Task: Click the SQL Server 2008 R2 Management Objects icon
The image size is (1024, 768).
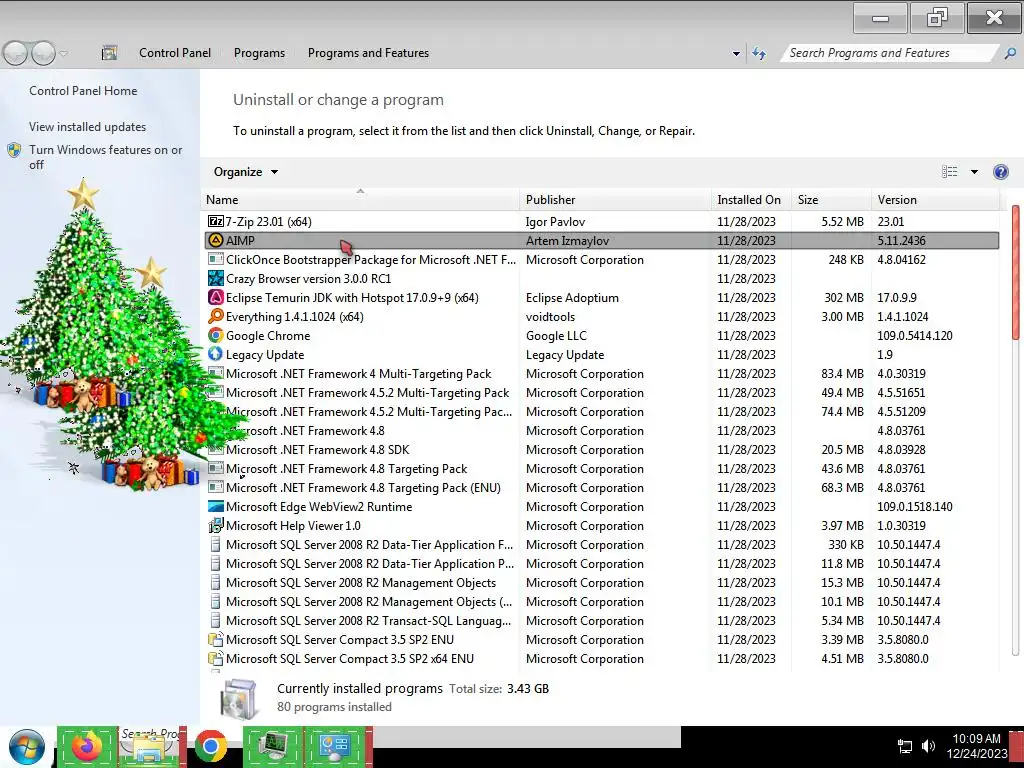Action: point(216,583)
